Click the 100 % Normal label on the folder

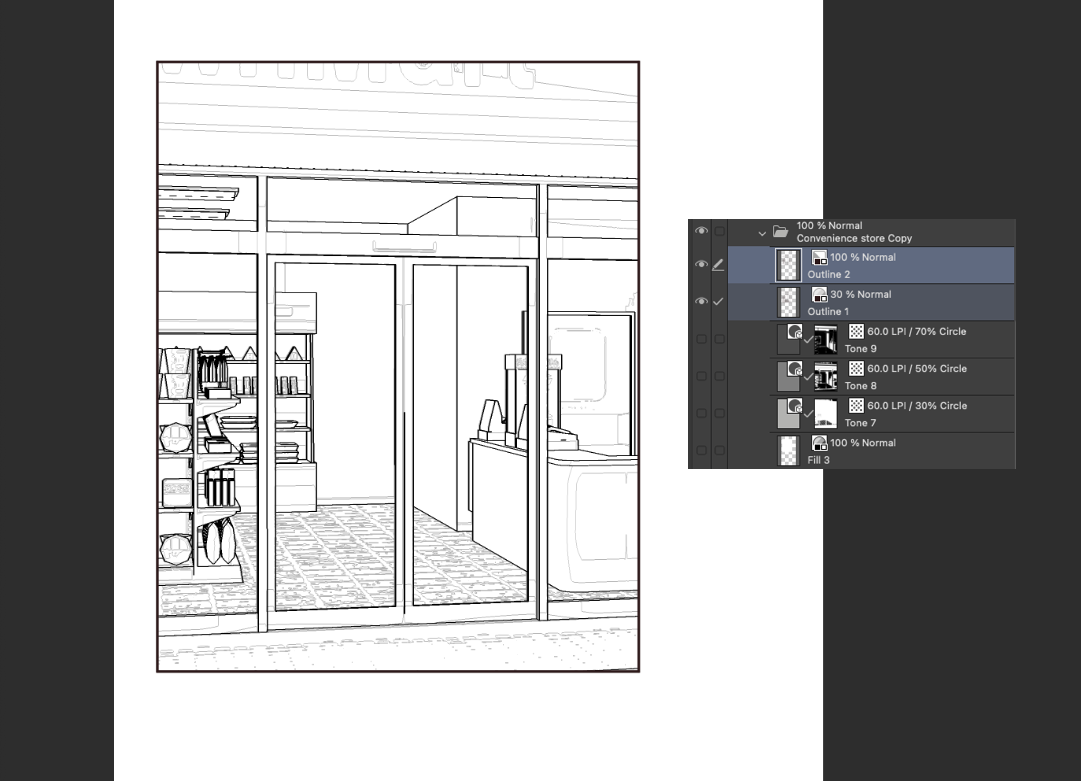[829, 225]
